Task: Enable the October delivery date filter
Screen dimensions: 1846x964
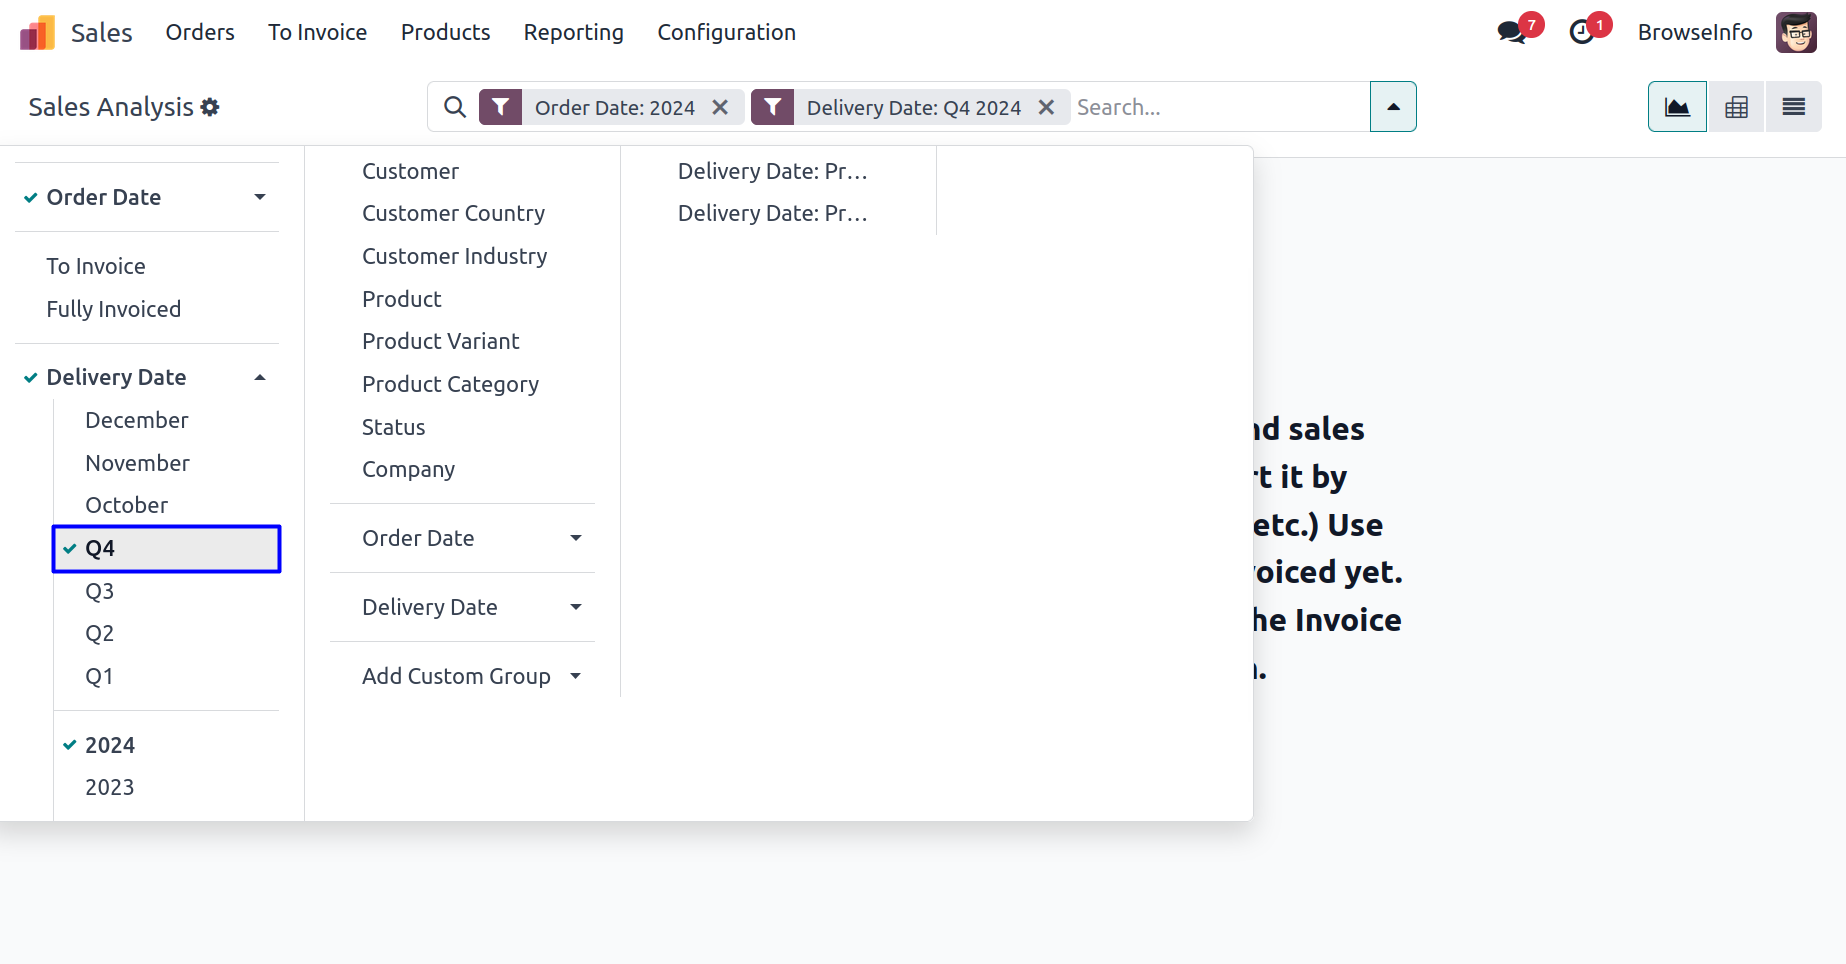Action: pos(126,505)
